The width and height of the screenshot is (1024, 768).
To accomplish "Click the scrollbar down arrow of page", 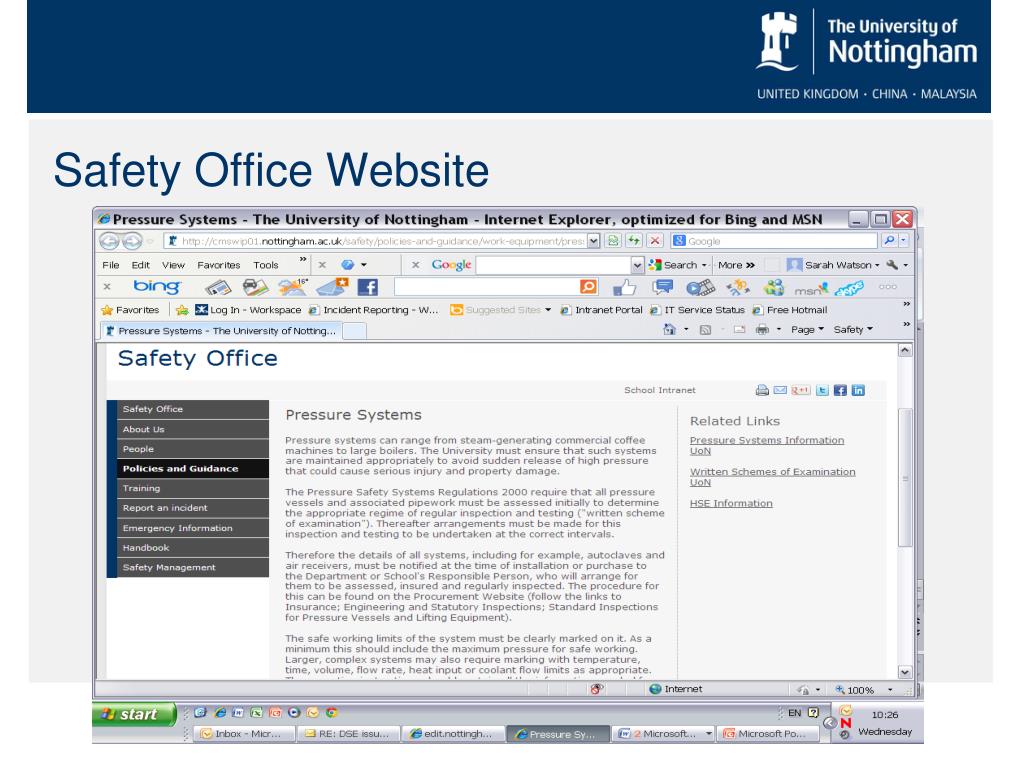I will [x=904, y=672].
